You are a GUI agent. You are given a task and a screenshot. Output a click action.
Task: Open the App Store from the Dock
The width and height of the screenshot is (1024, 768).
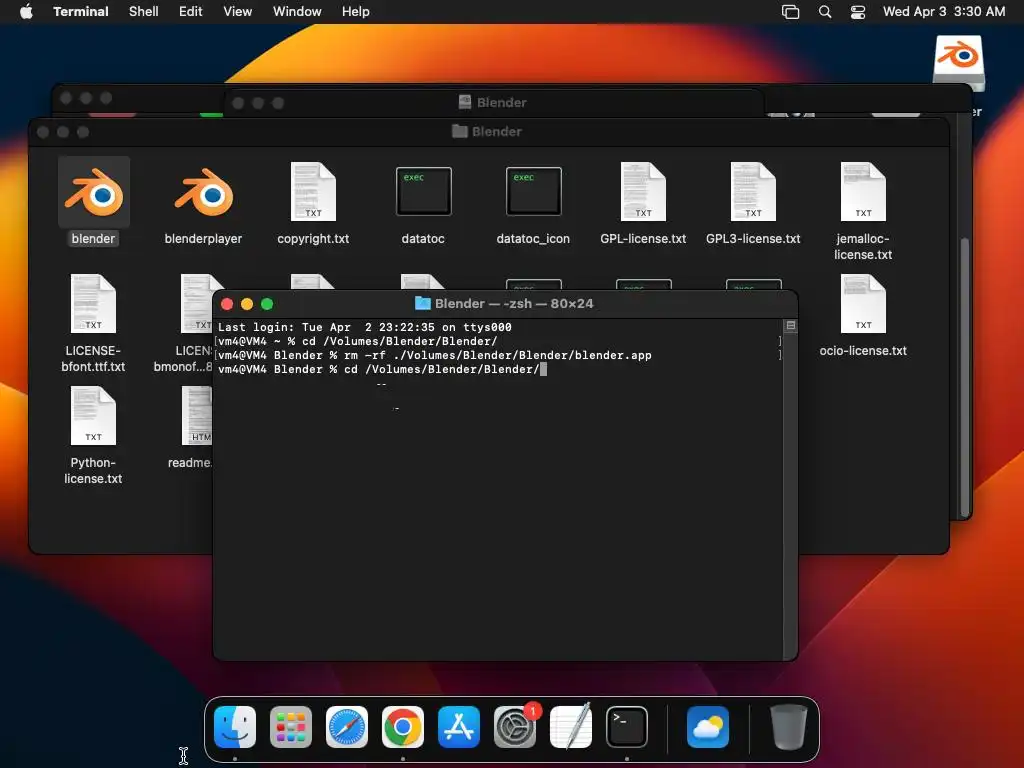(x=458, y=727)
